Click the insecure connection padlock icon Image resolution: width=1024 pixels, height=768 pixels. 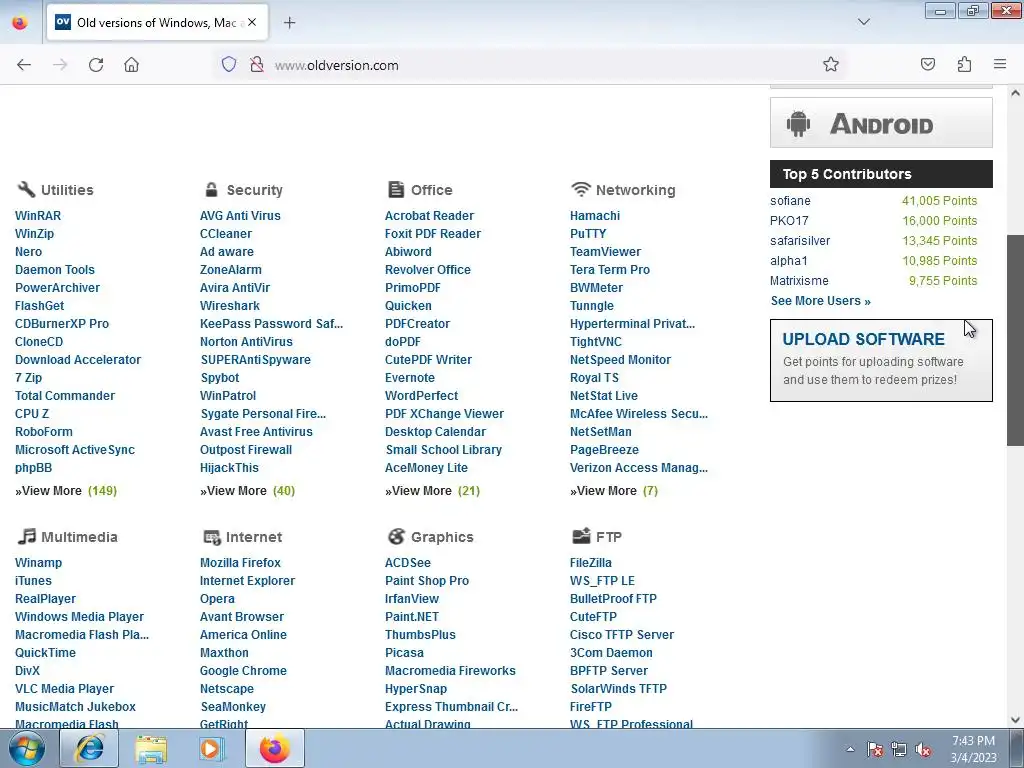(257, 65)
